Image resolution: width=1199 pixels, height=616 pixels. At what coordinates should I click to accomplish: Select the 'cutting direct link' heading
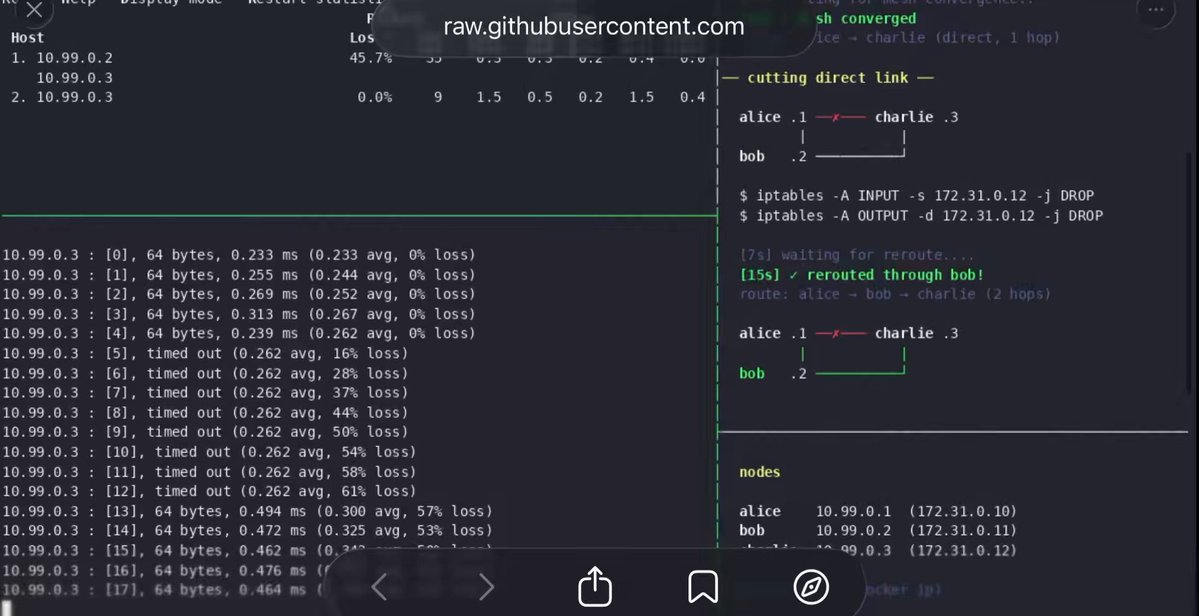[828, 77]
